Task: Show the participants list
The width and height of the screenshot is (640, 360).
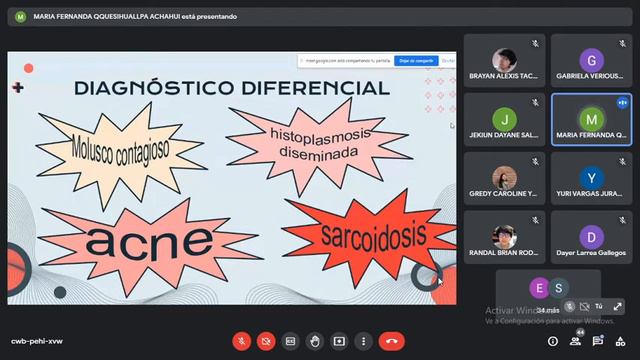Action: coord(576,341)
